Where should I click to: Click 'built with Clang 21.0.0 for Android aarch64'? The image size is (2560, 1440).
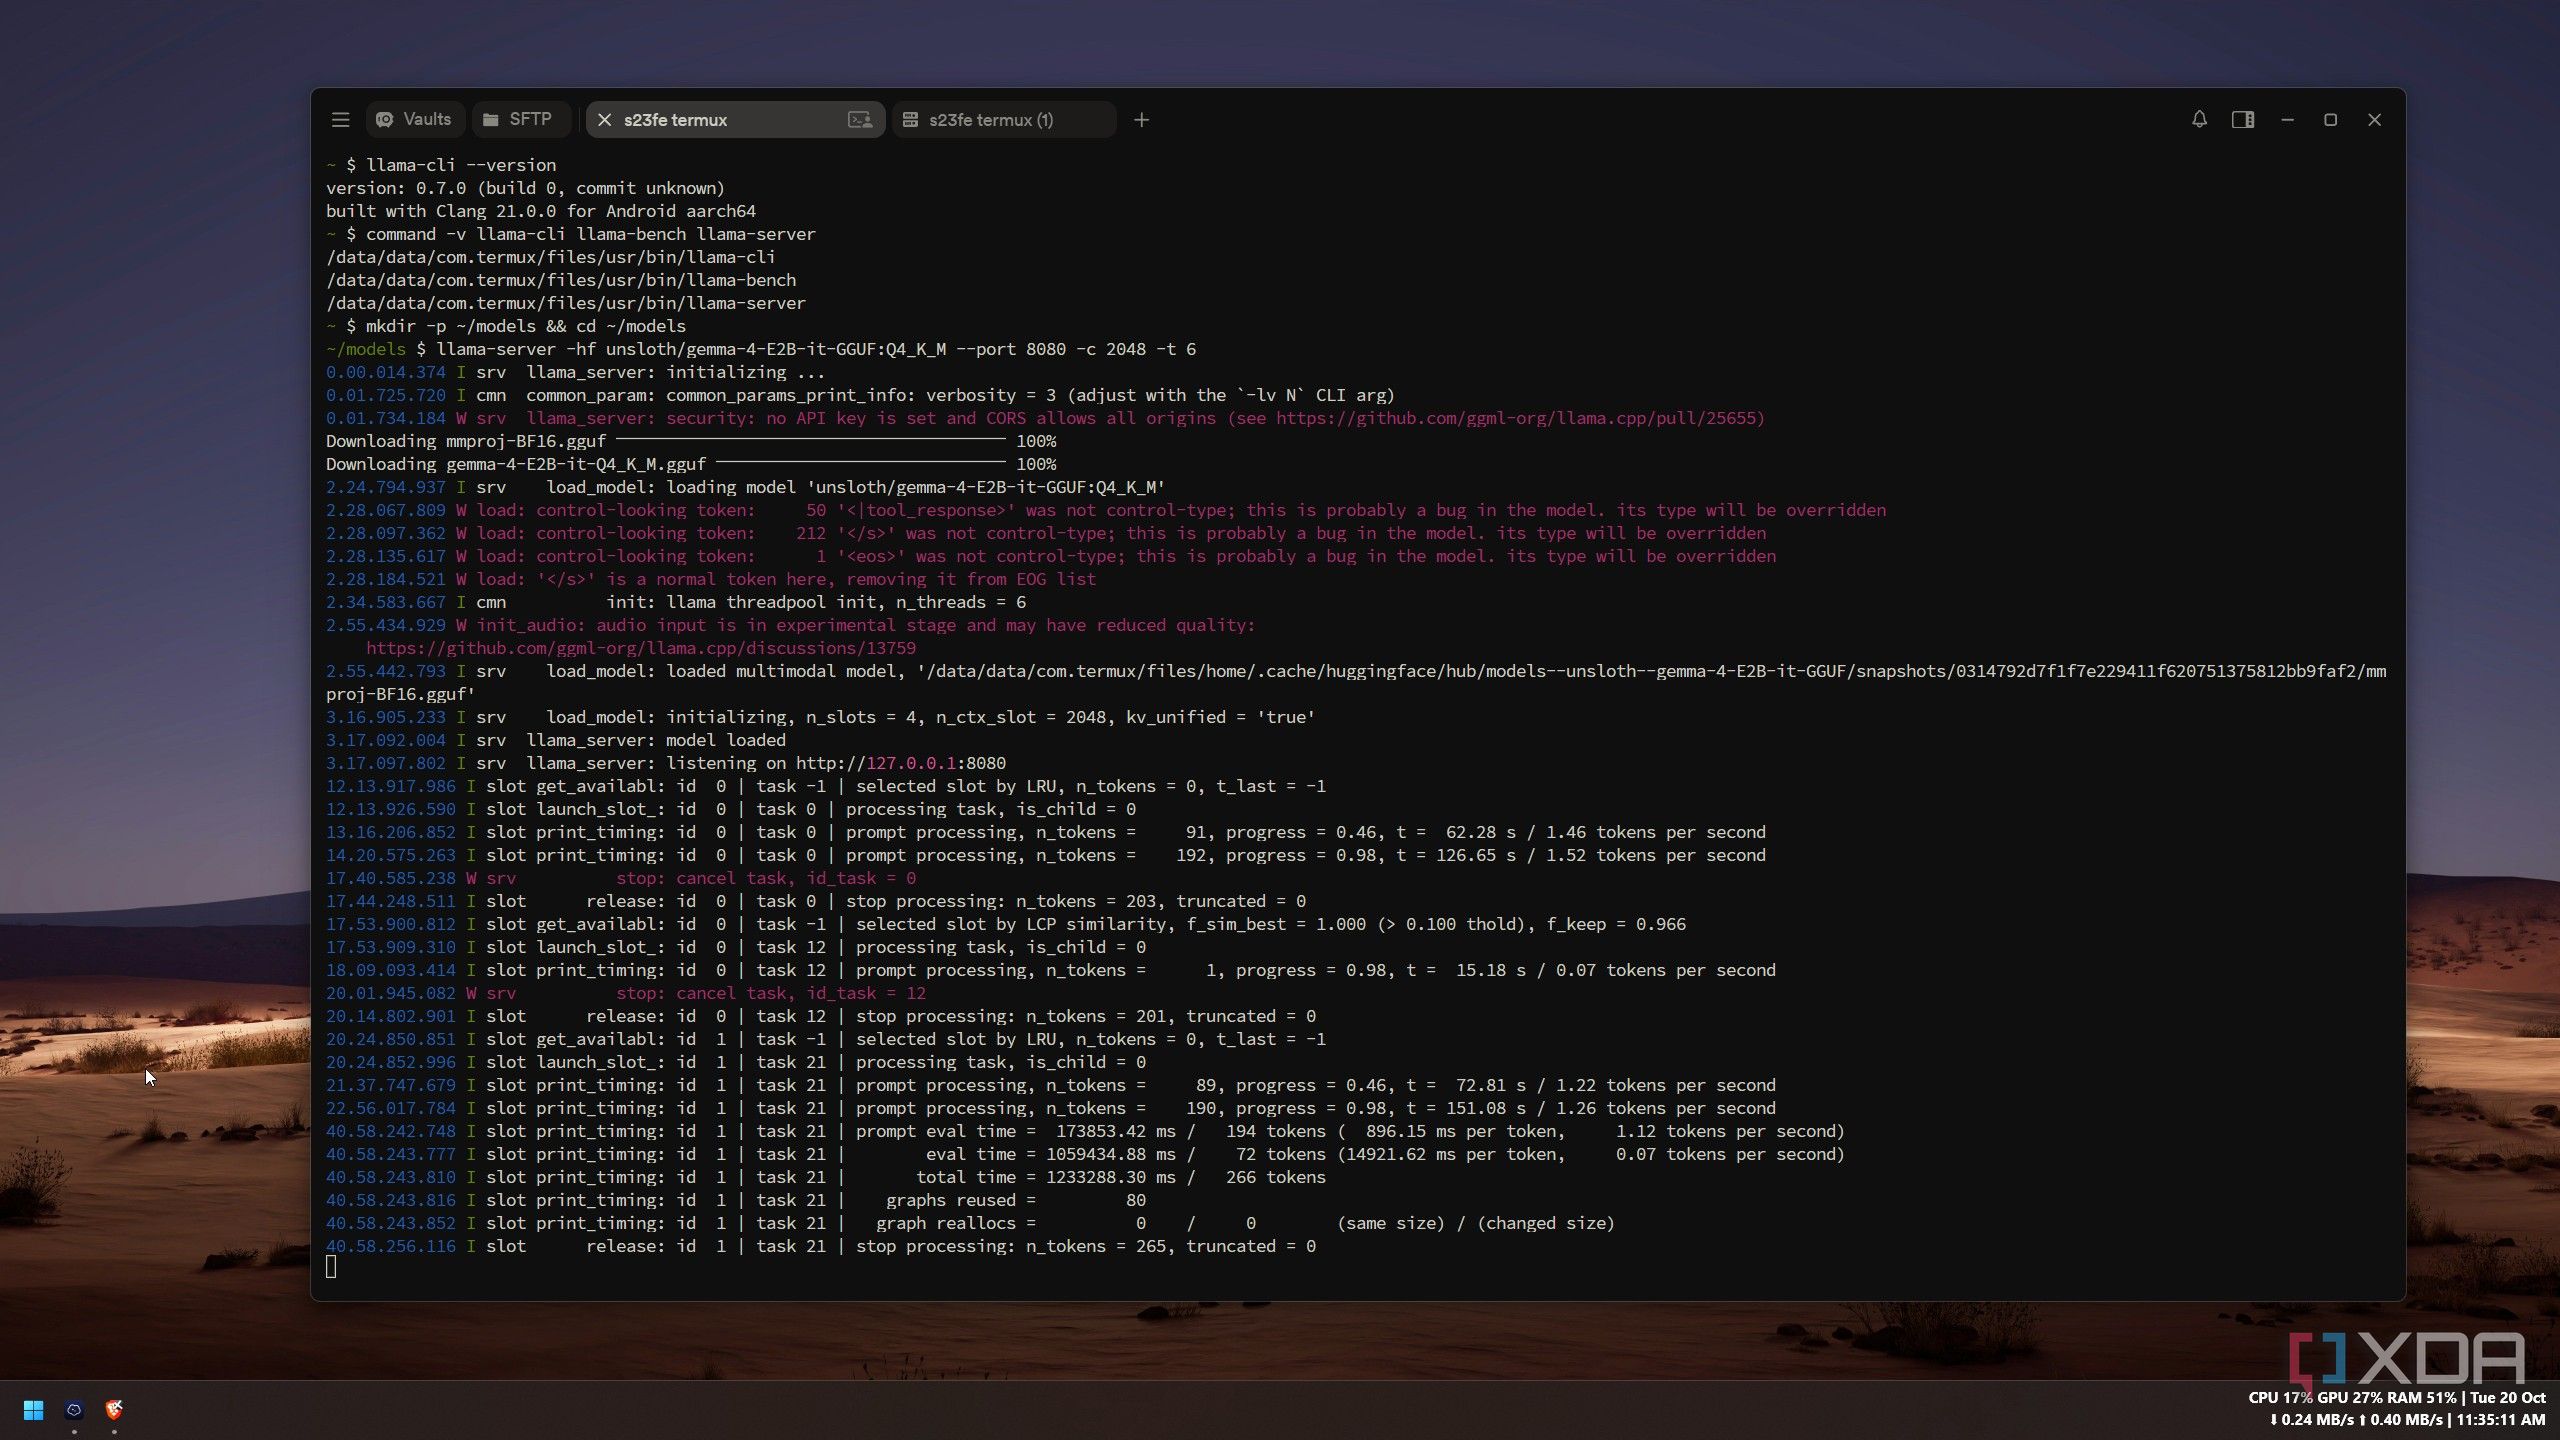(541, 211)
